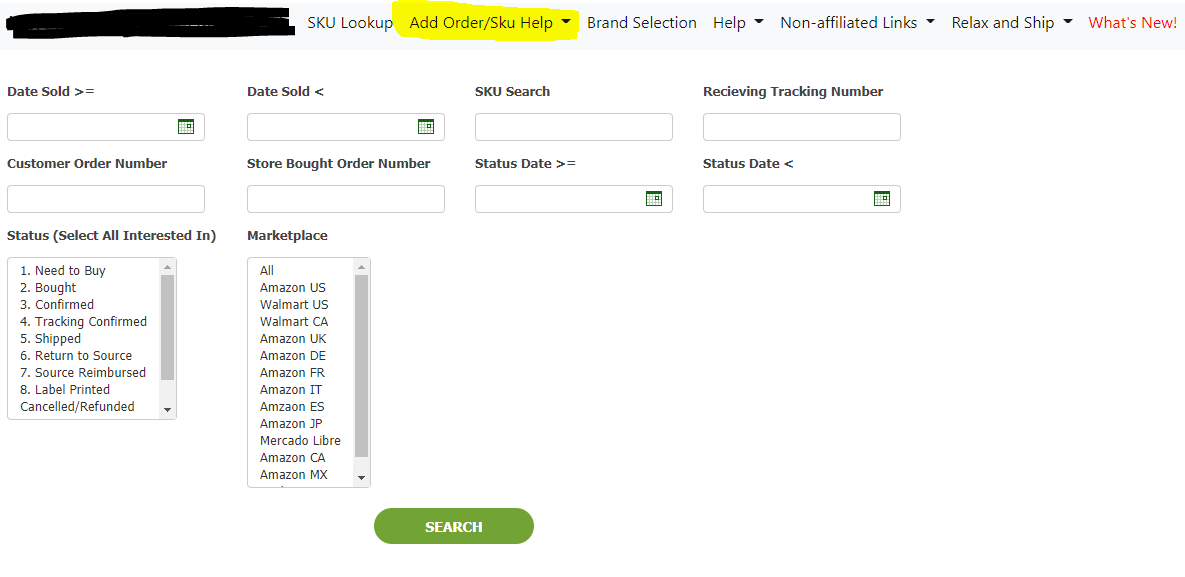Screen dimensions: 1185x577
Task: Click the green SEARCH button
Action: coord(453,526)
